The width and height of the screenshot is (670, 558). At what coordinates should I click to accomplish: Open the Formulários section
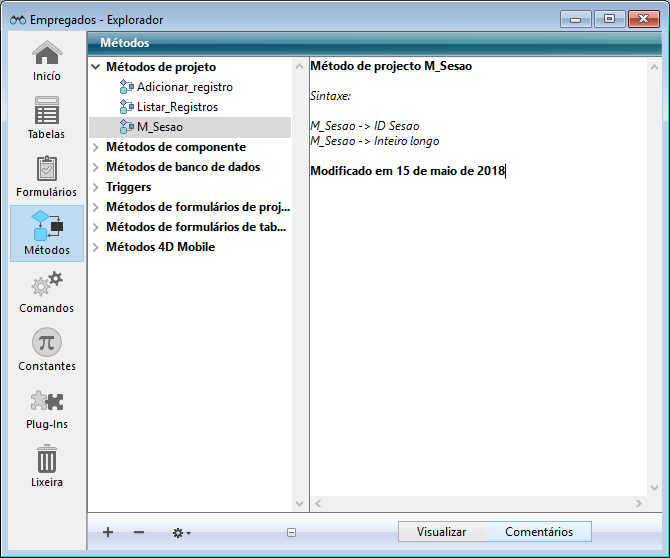[x=46, y=176]
